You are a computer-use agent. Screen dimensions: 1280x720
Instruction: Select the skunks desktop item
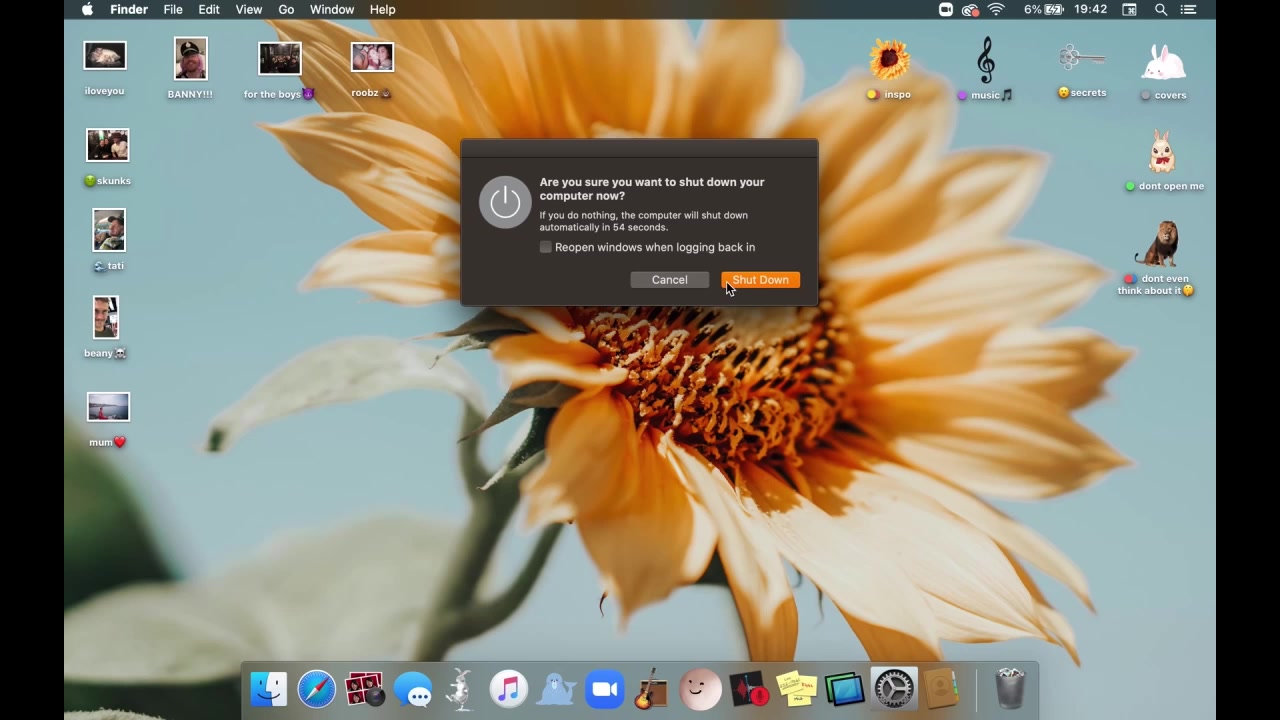click(x=108, y=146)
